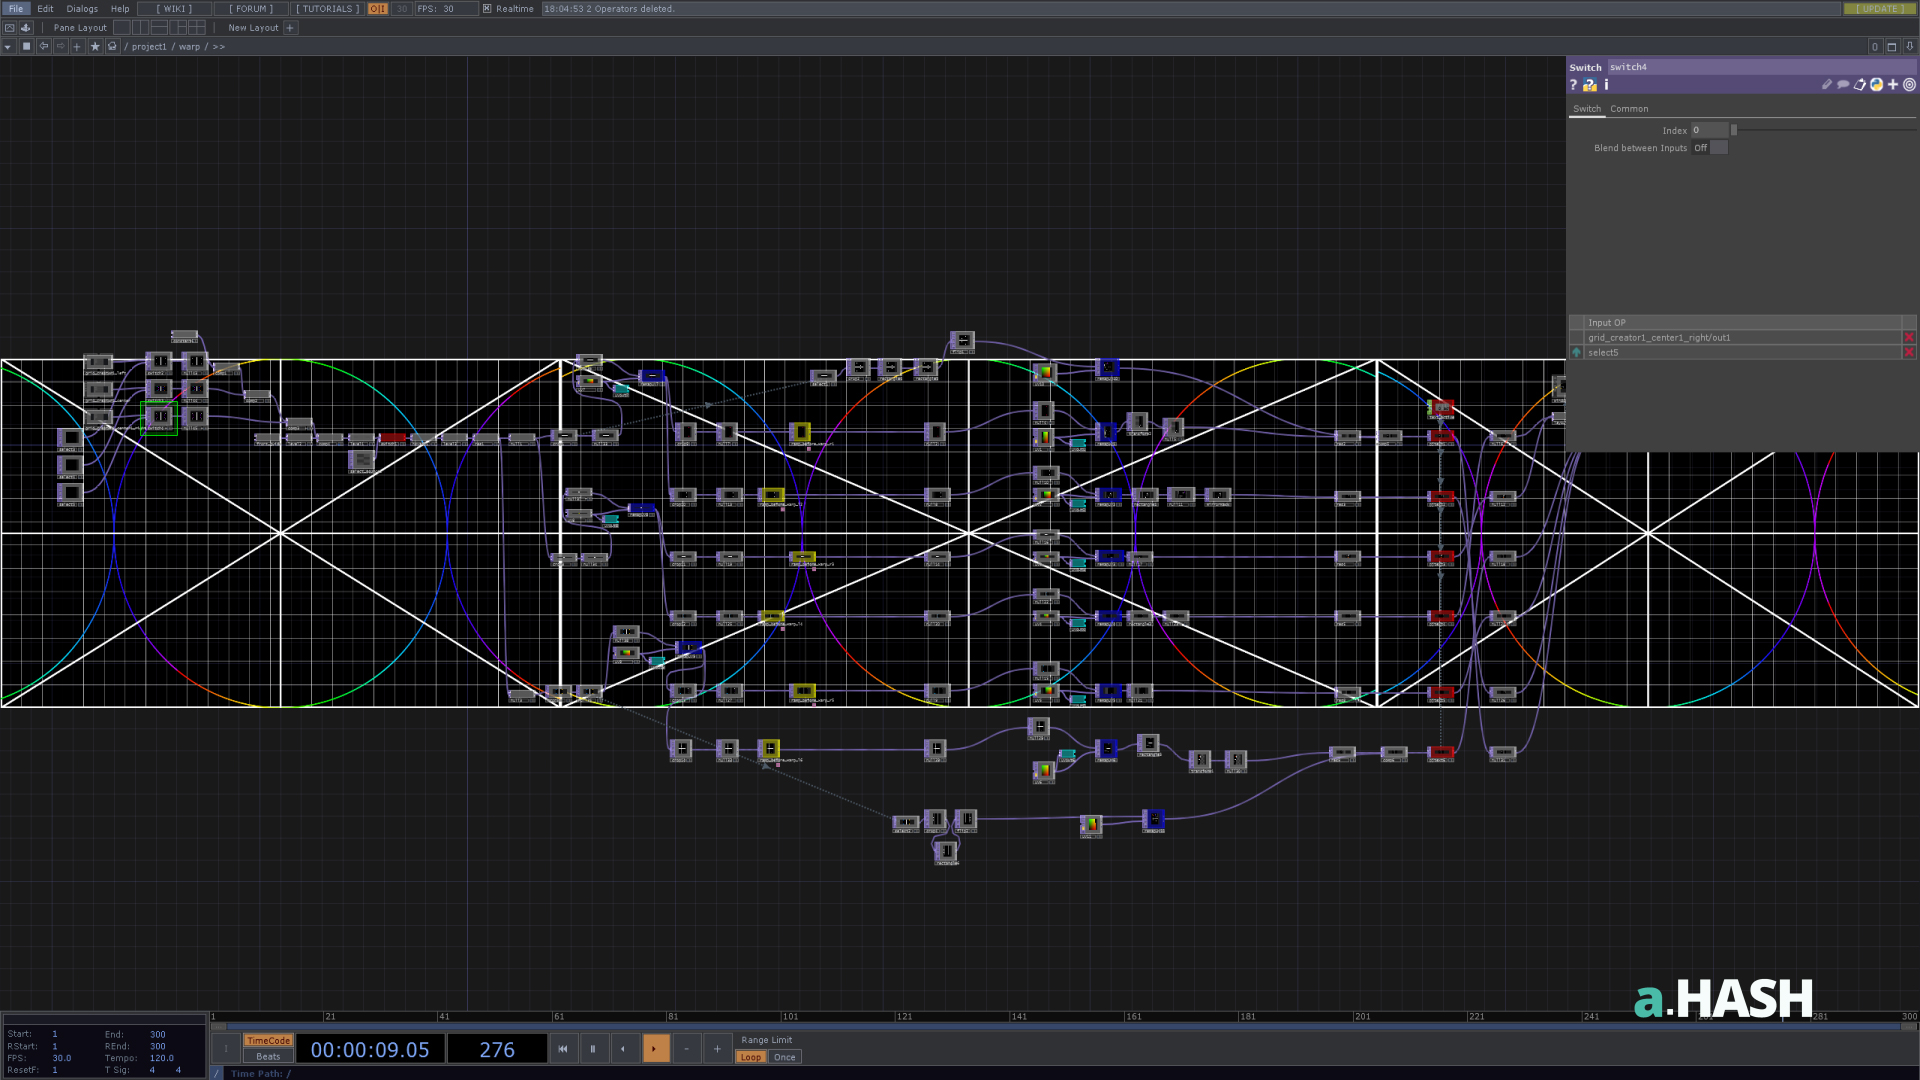Click the circular target icon in parameter header
Viewport: 1920px width, 1080px height.
(x=1909, y=85)
